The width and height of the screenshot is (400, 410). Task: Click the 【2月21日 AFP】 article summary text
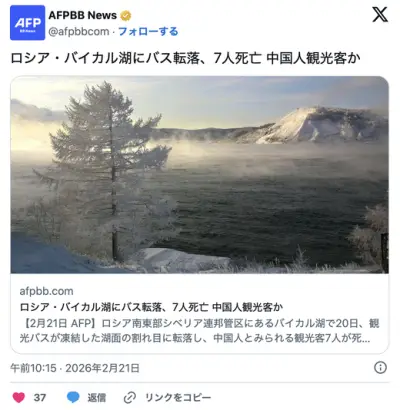click(x=199, y=331)
